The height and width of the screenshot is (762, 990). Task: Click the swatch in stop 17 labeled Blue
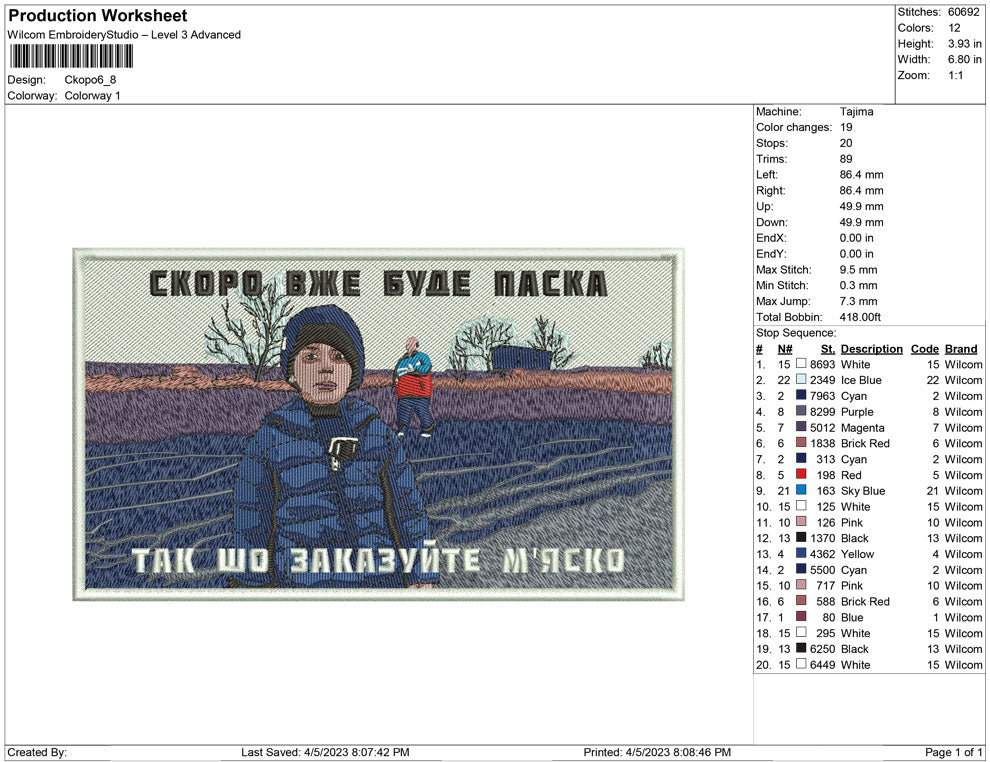[801, 617]
